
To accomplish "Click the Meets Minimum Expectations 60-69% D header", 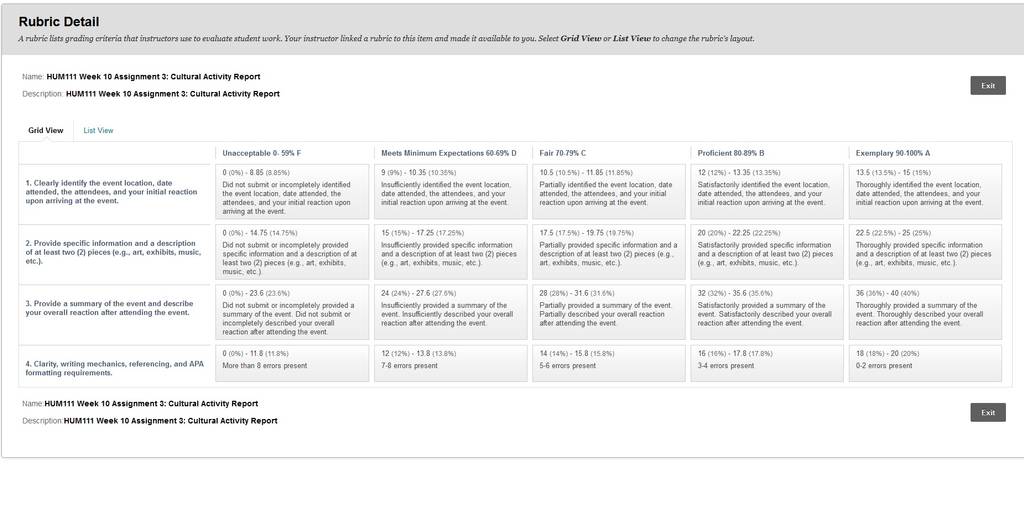I will coord(449,153).
